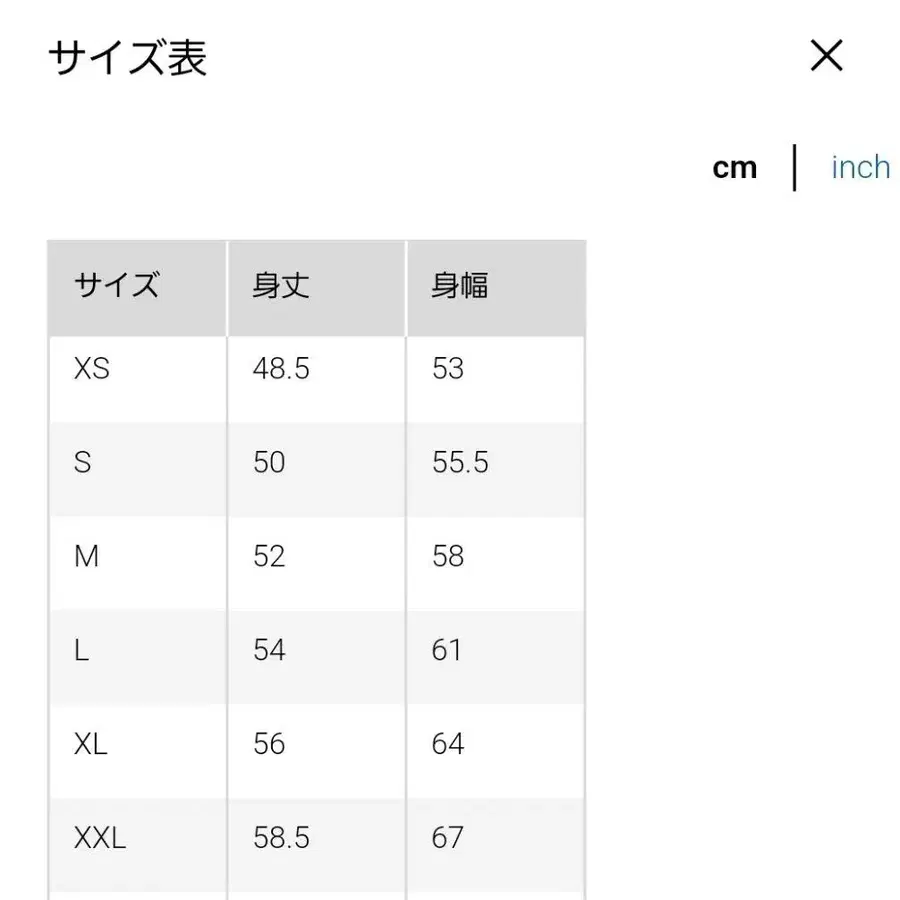Select the L size row label
900x900 pixels.
click(82, 650)
